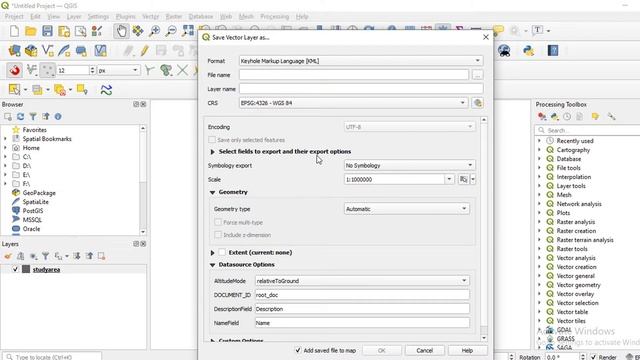Click the Toggle Editing pencil icon
640x360 pixels.
(144, 51)
